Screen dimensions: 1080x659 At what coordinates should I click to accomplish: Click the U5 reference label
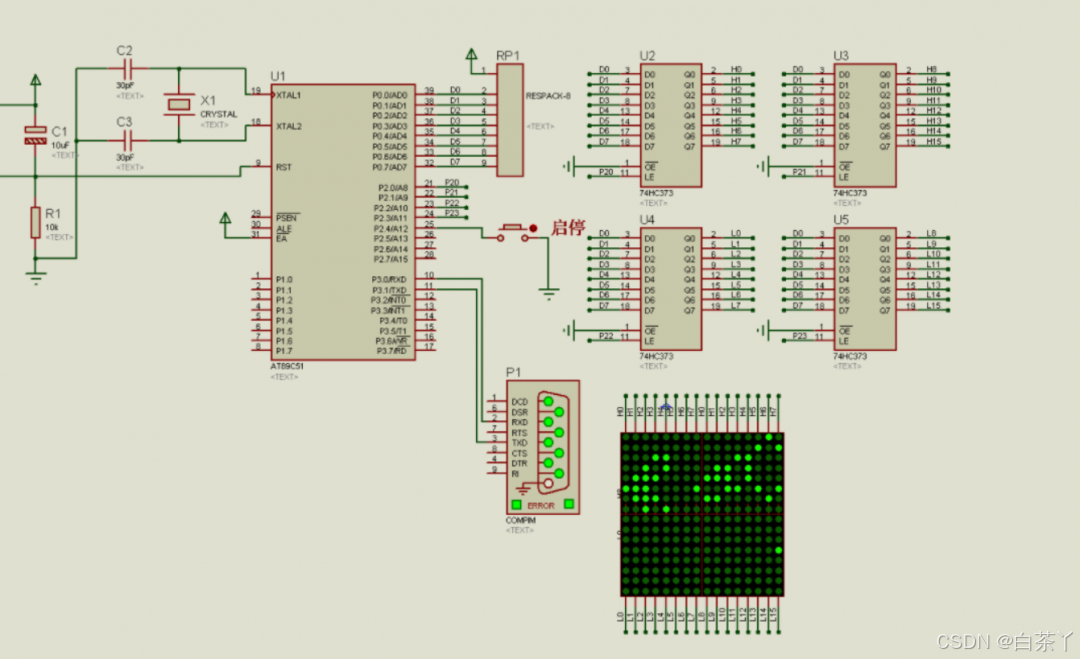coord(841,220)
